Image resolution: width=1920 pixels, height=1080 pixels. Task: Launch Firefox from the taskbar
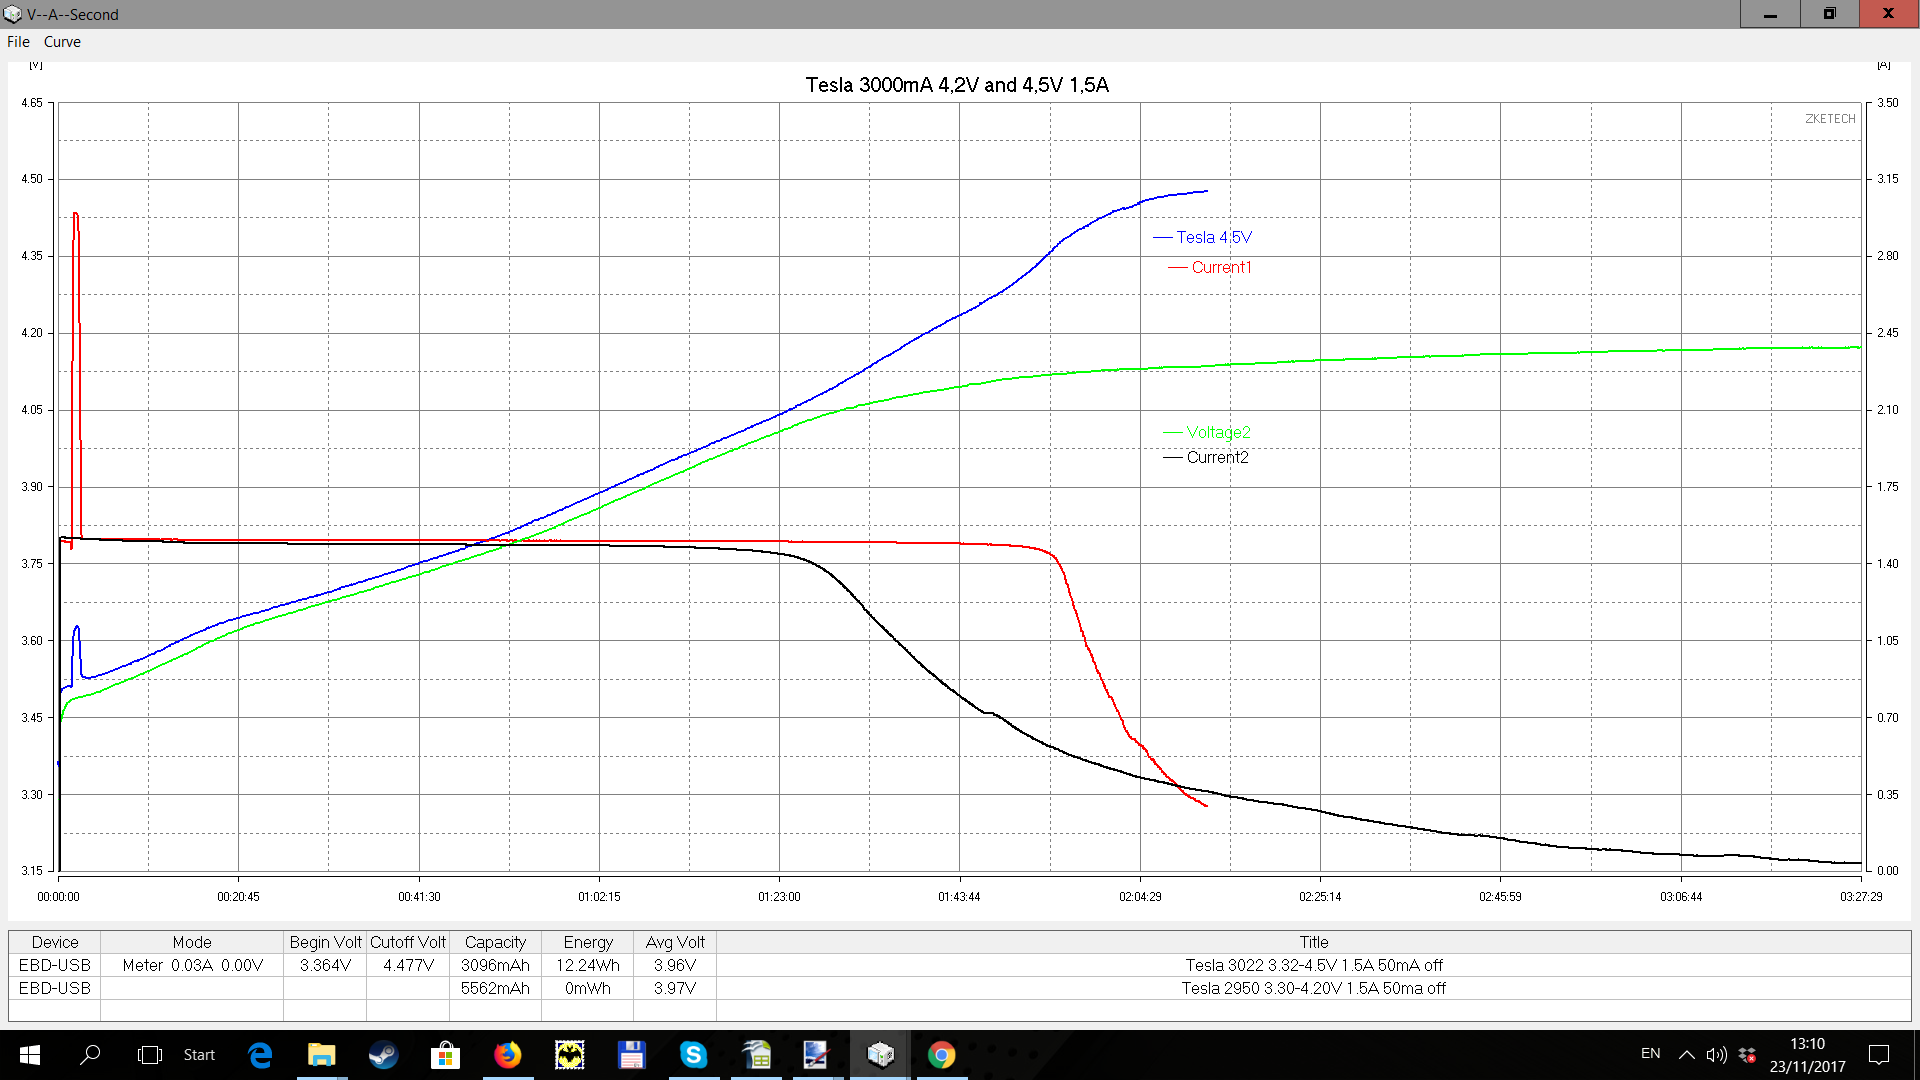tap(507, 1055)
